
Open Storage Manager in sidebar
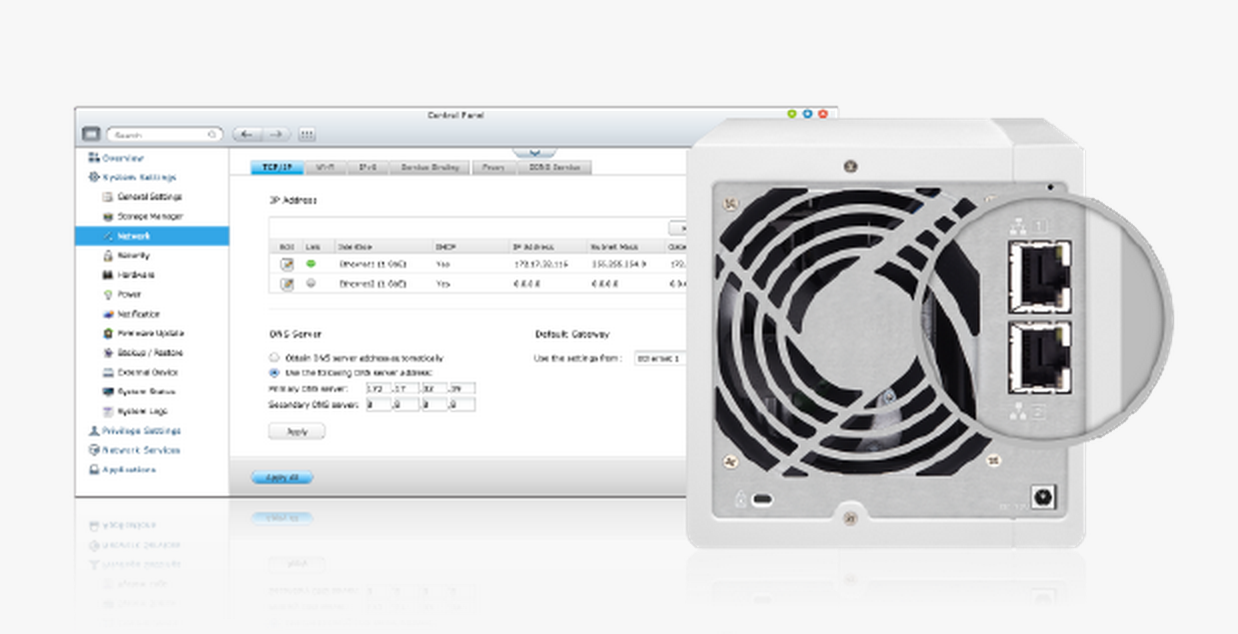(143, 216)
